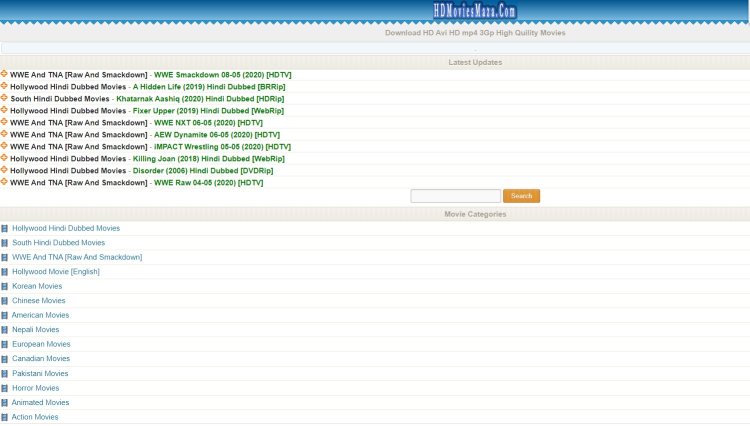This screenshot has height=426, width=750.
Task: Go to American Movies category
Action: click(x=40, y=315)
